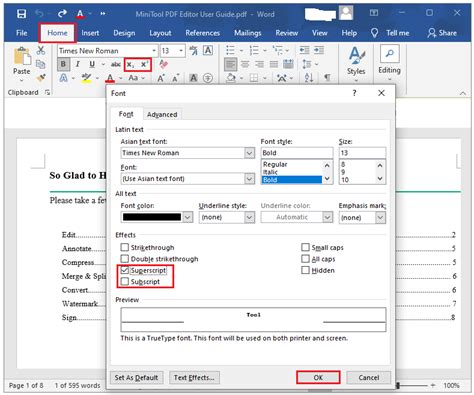This screenshot has height=395, width=474.
Task: Apply Underline formatting in ribbon
Action: point(92,64)
